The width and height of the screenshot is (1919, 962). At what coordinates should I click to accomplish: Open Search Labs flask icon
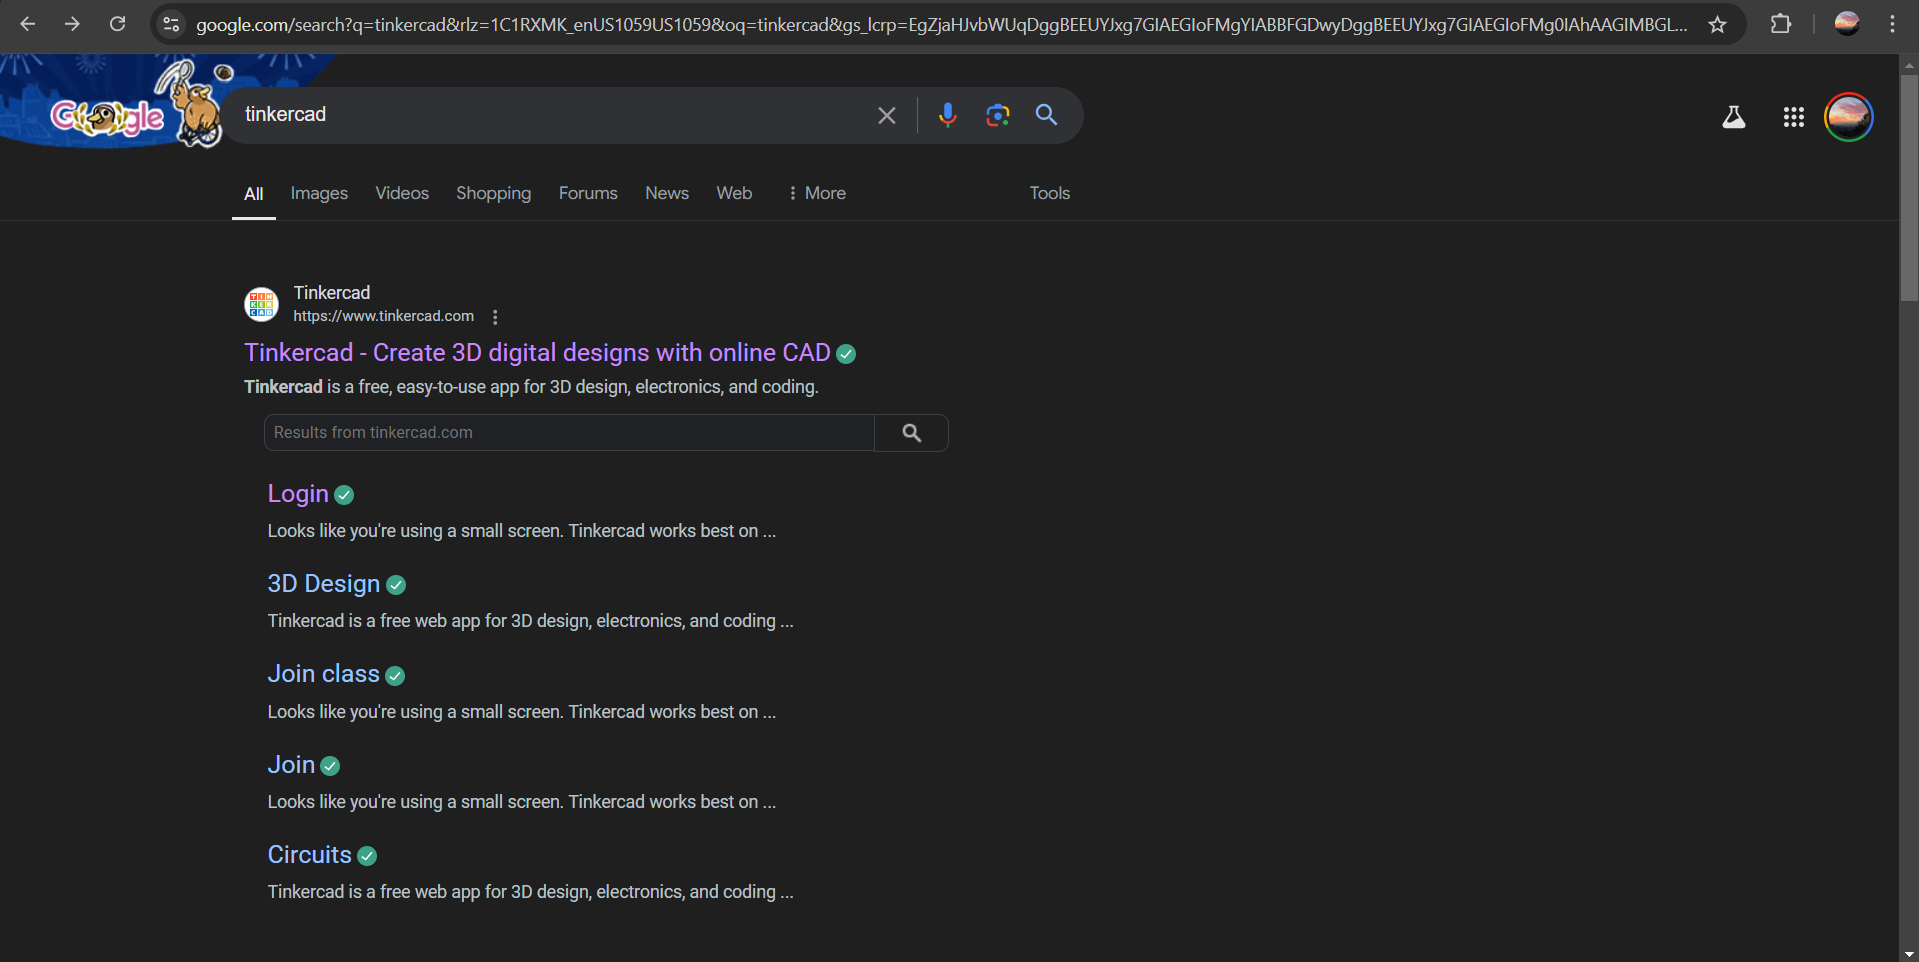(1733, 117)
